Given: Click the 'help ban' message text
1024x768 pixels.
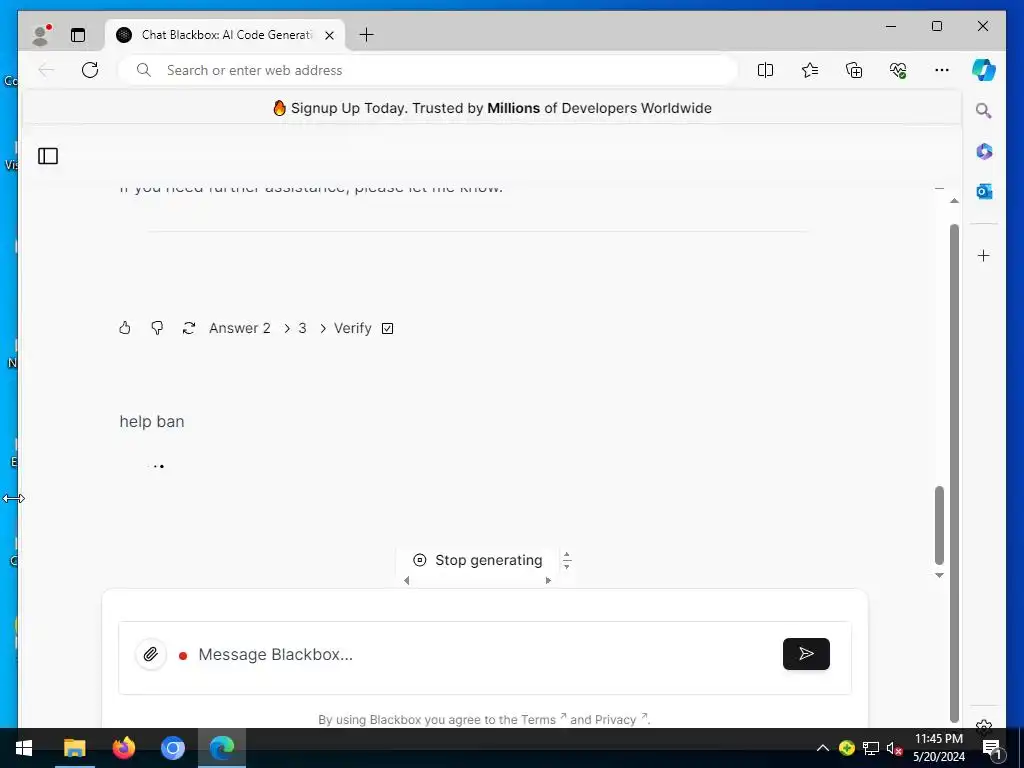Looking at the screenshot, I should (x=152, y=422).
